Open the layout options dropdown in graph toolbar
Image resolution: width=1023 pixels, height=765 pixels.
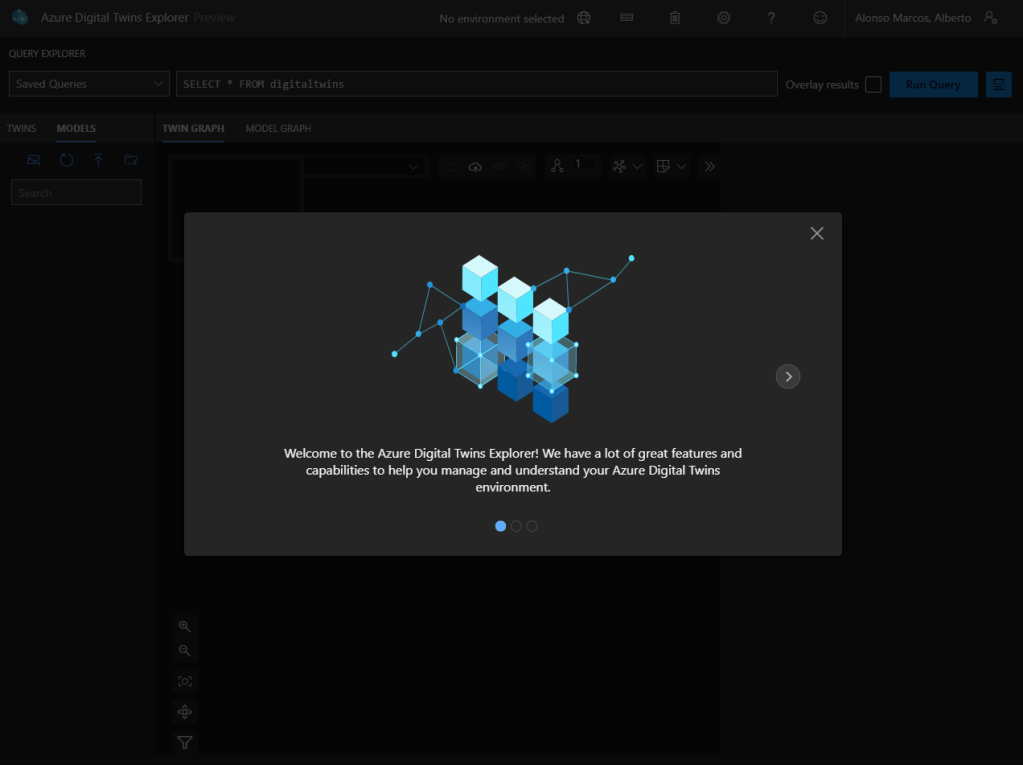[628, 167]
